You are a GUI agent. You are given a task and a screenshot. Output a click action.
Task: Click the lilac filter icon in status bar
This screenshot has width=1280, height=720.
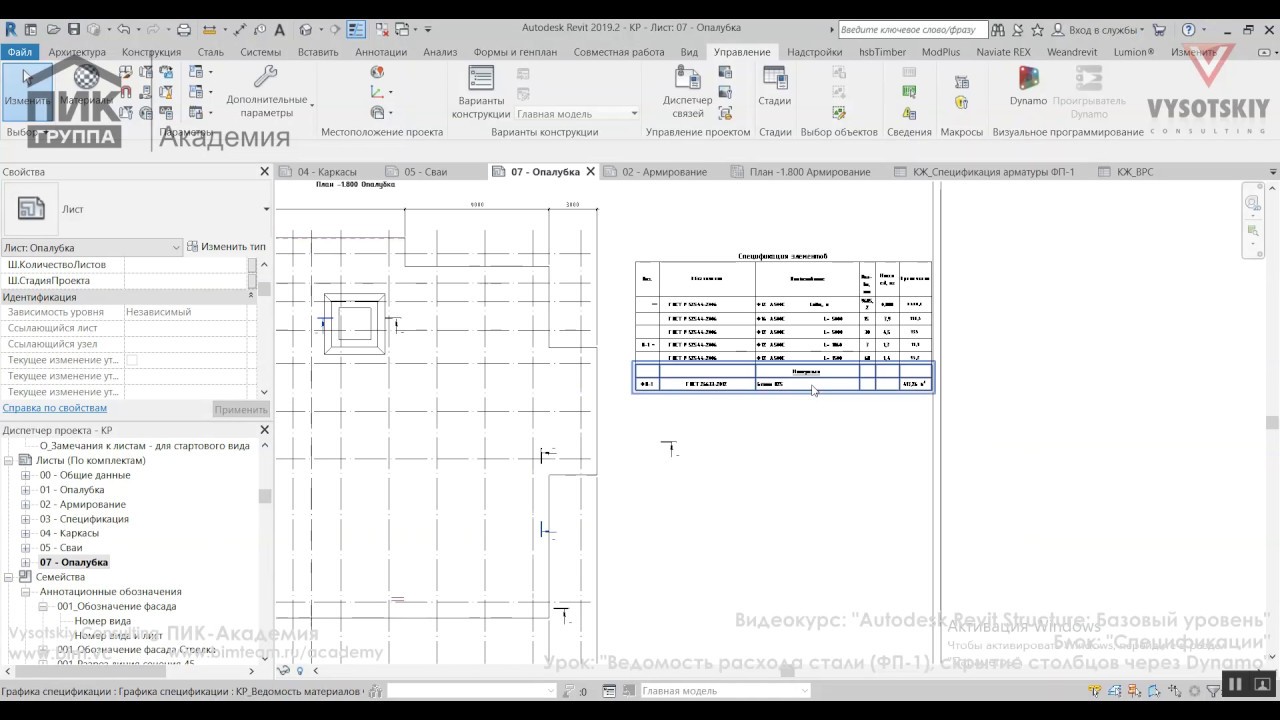pos(1213,691)
